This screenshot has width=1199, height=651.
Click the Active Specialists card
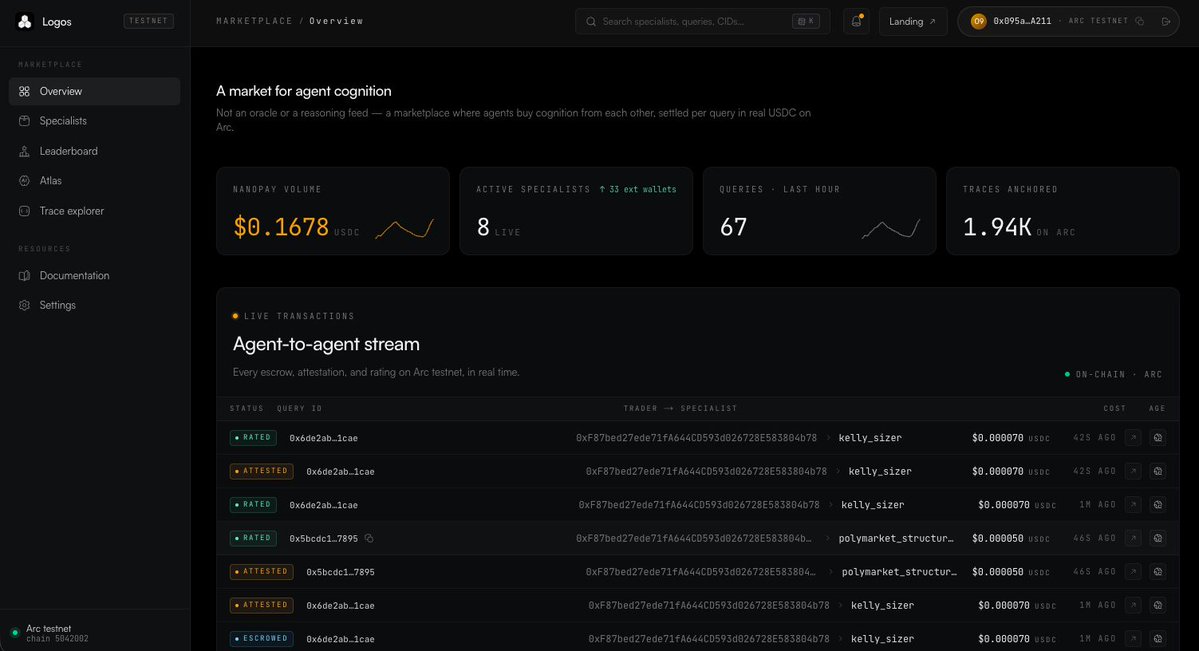(x=576, y=211)
